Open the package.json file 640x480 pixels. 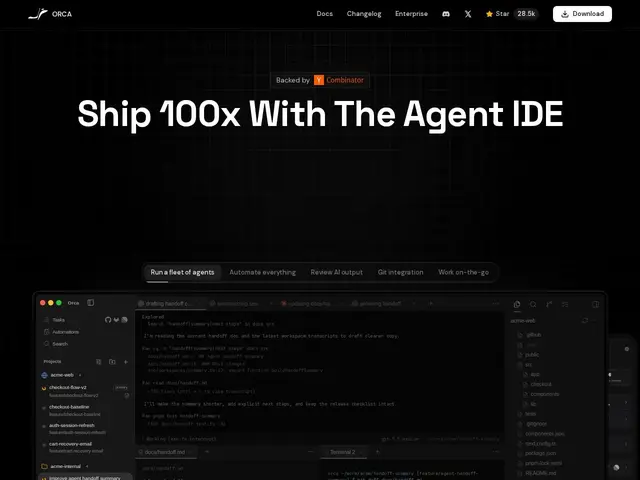[537, 453]
